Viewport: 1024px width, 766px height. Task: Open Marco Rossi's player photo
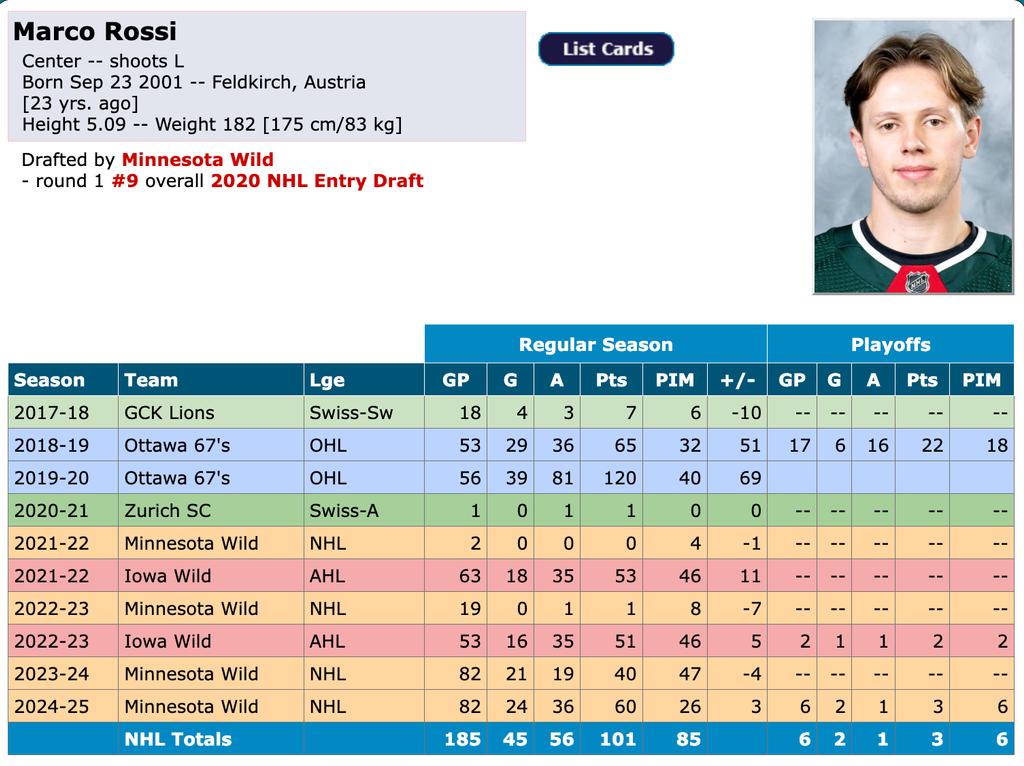[x=914, y=156]
